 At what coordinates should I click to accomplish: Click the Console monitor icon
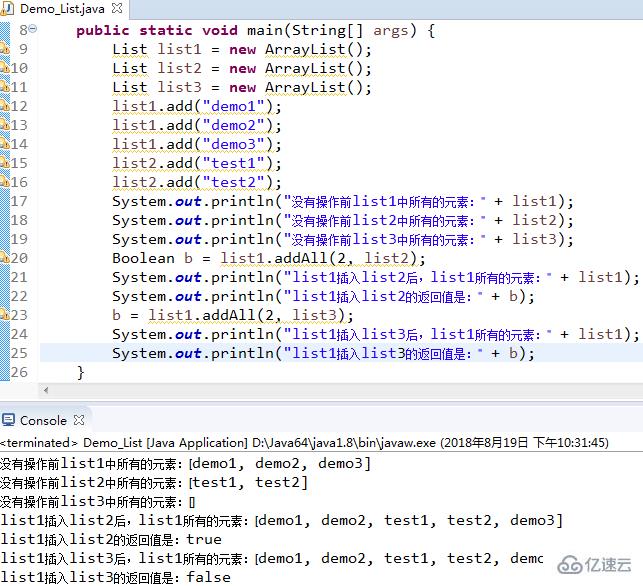(x=8, y=420)
